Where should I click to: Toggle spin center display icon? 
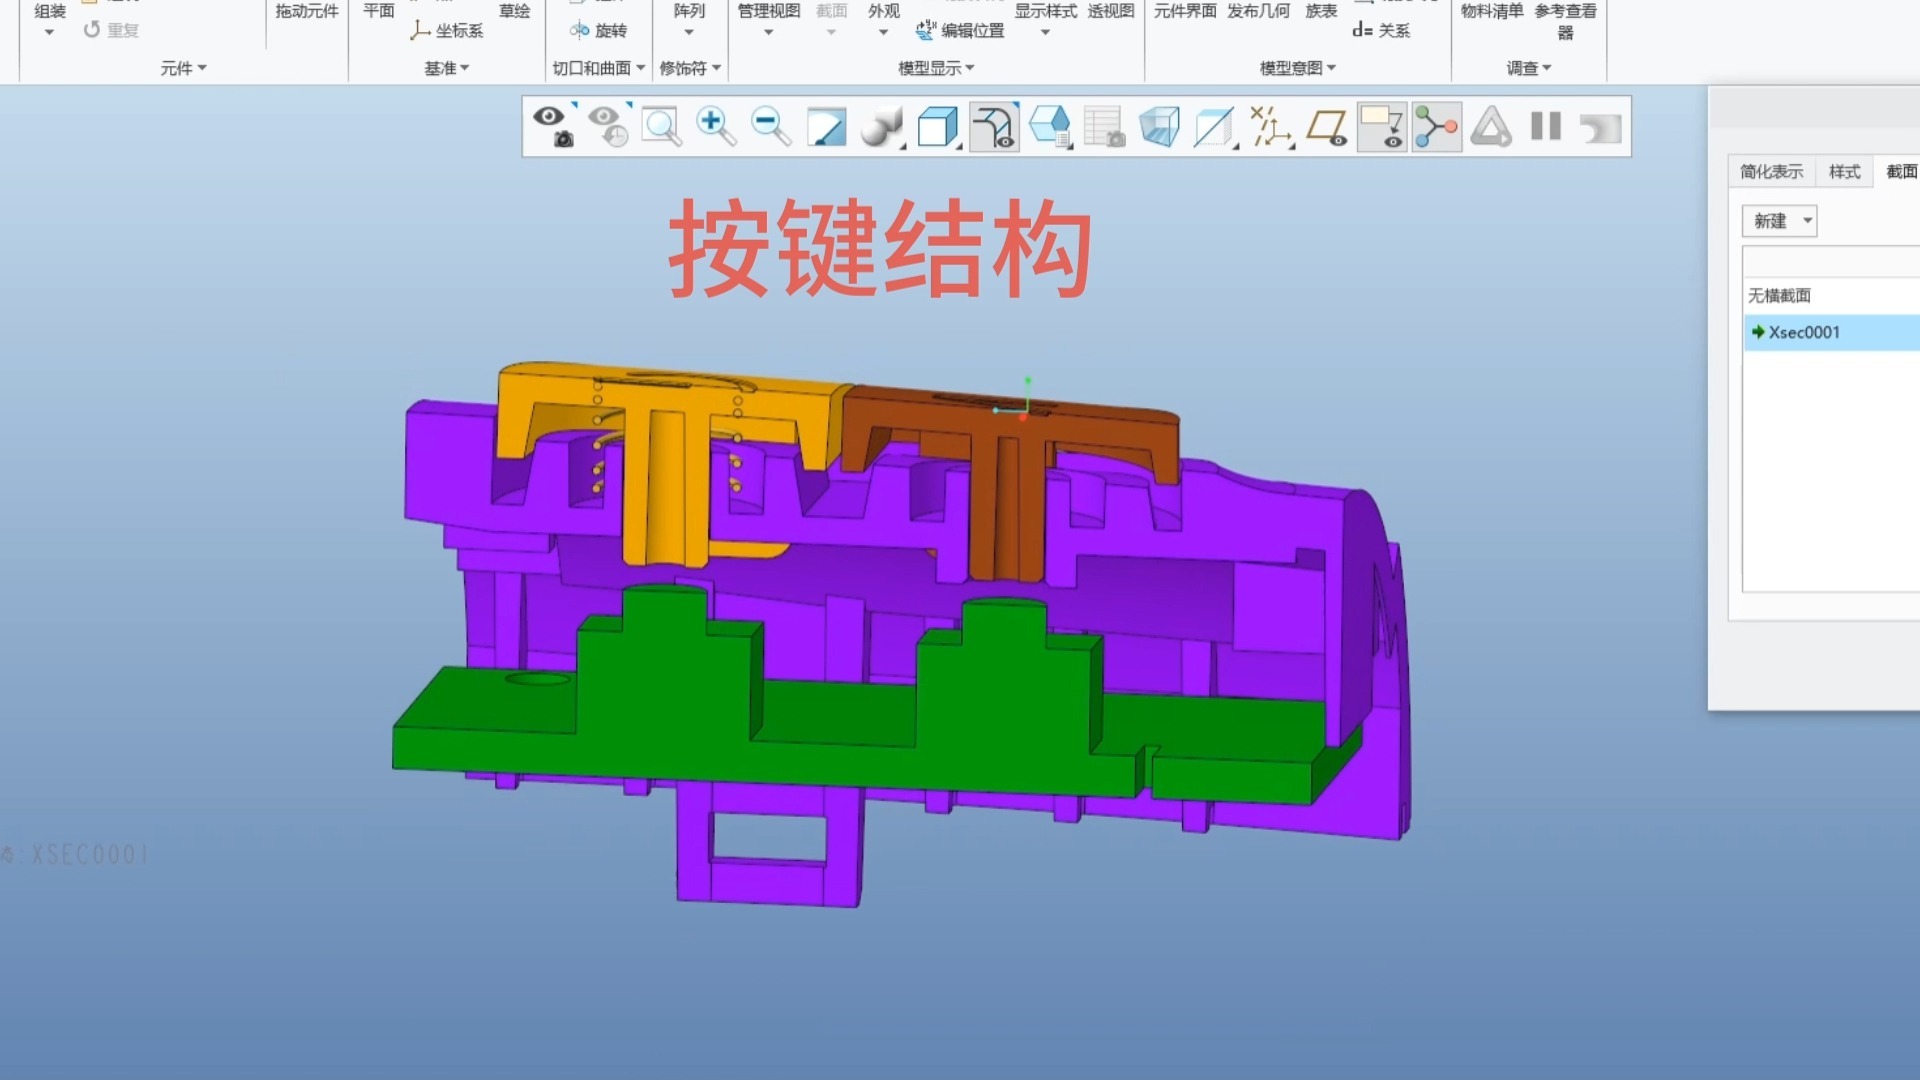[x=1436, y=127]
